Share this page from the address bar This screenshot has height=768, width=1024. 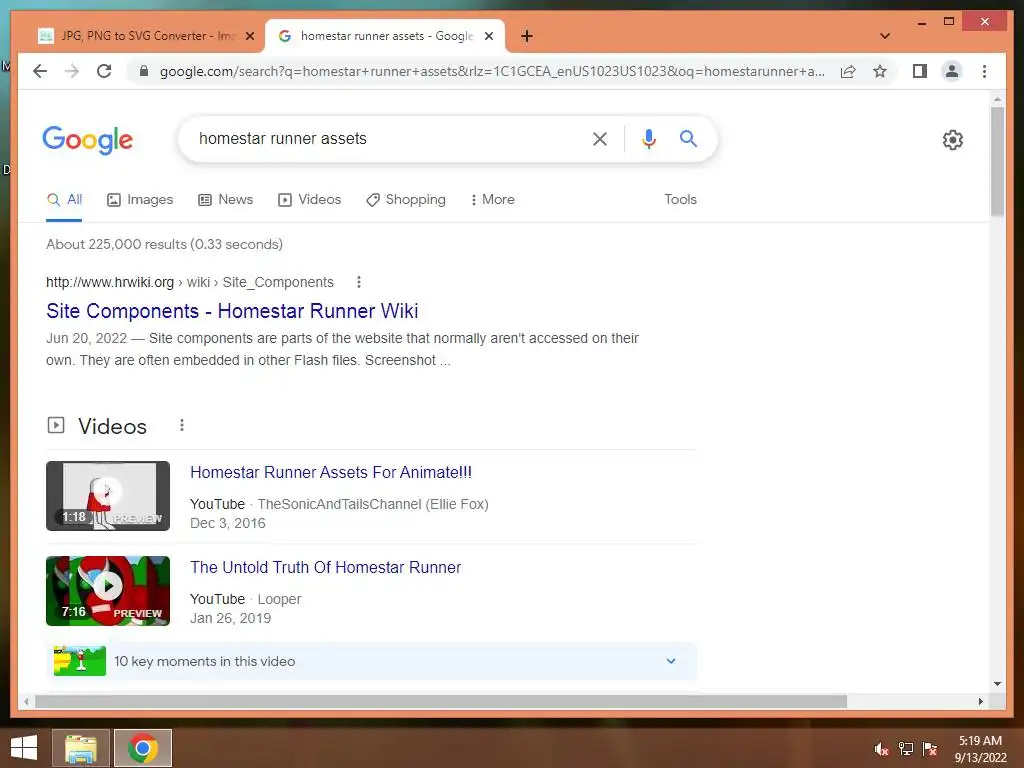tap(848, 71)
